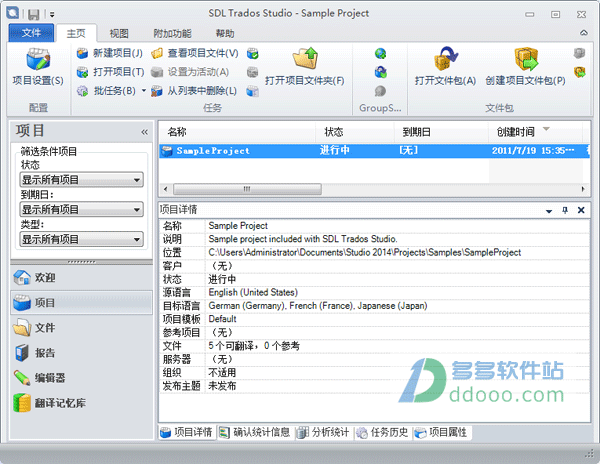600x464 pixels.
Task: Click the source language value English (United States)
Action: tap(253, 292)
